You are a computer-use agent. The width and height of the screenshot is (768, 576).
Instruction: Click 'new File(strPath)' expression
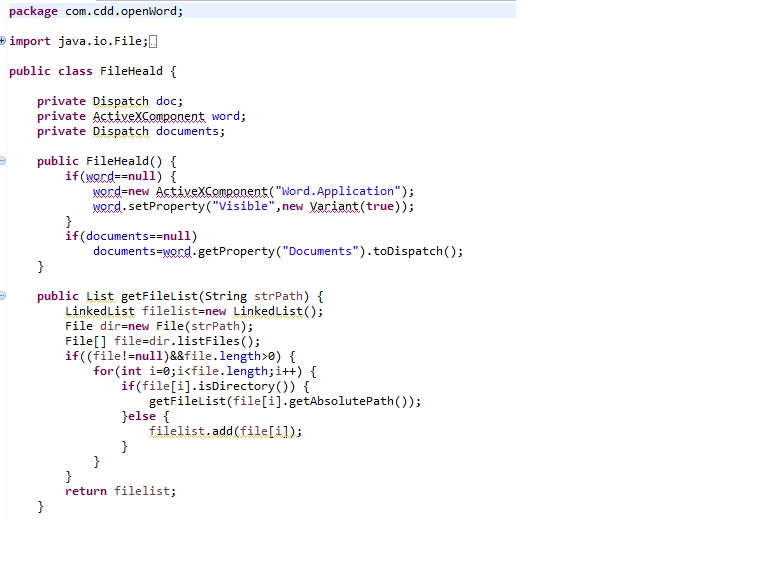click(x=187, y=326)
